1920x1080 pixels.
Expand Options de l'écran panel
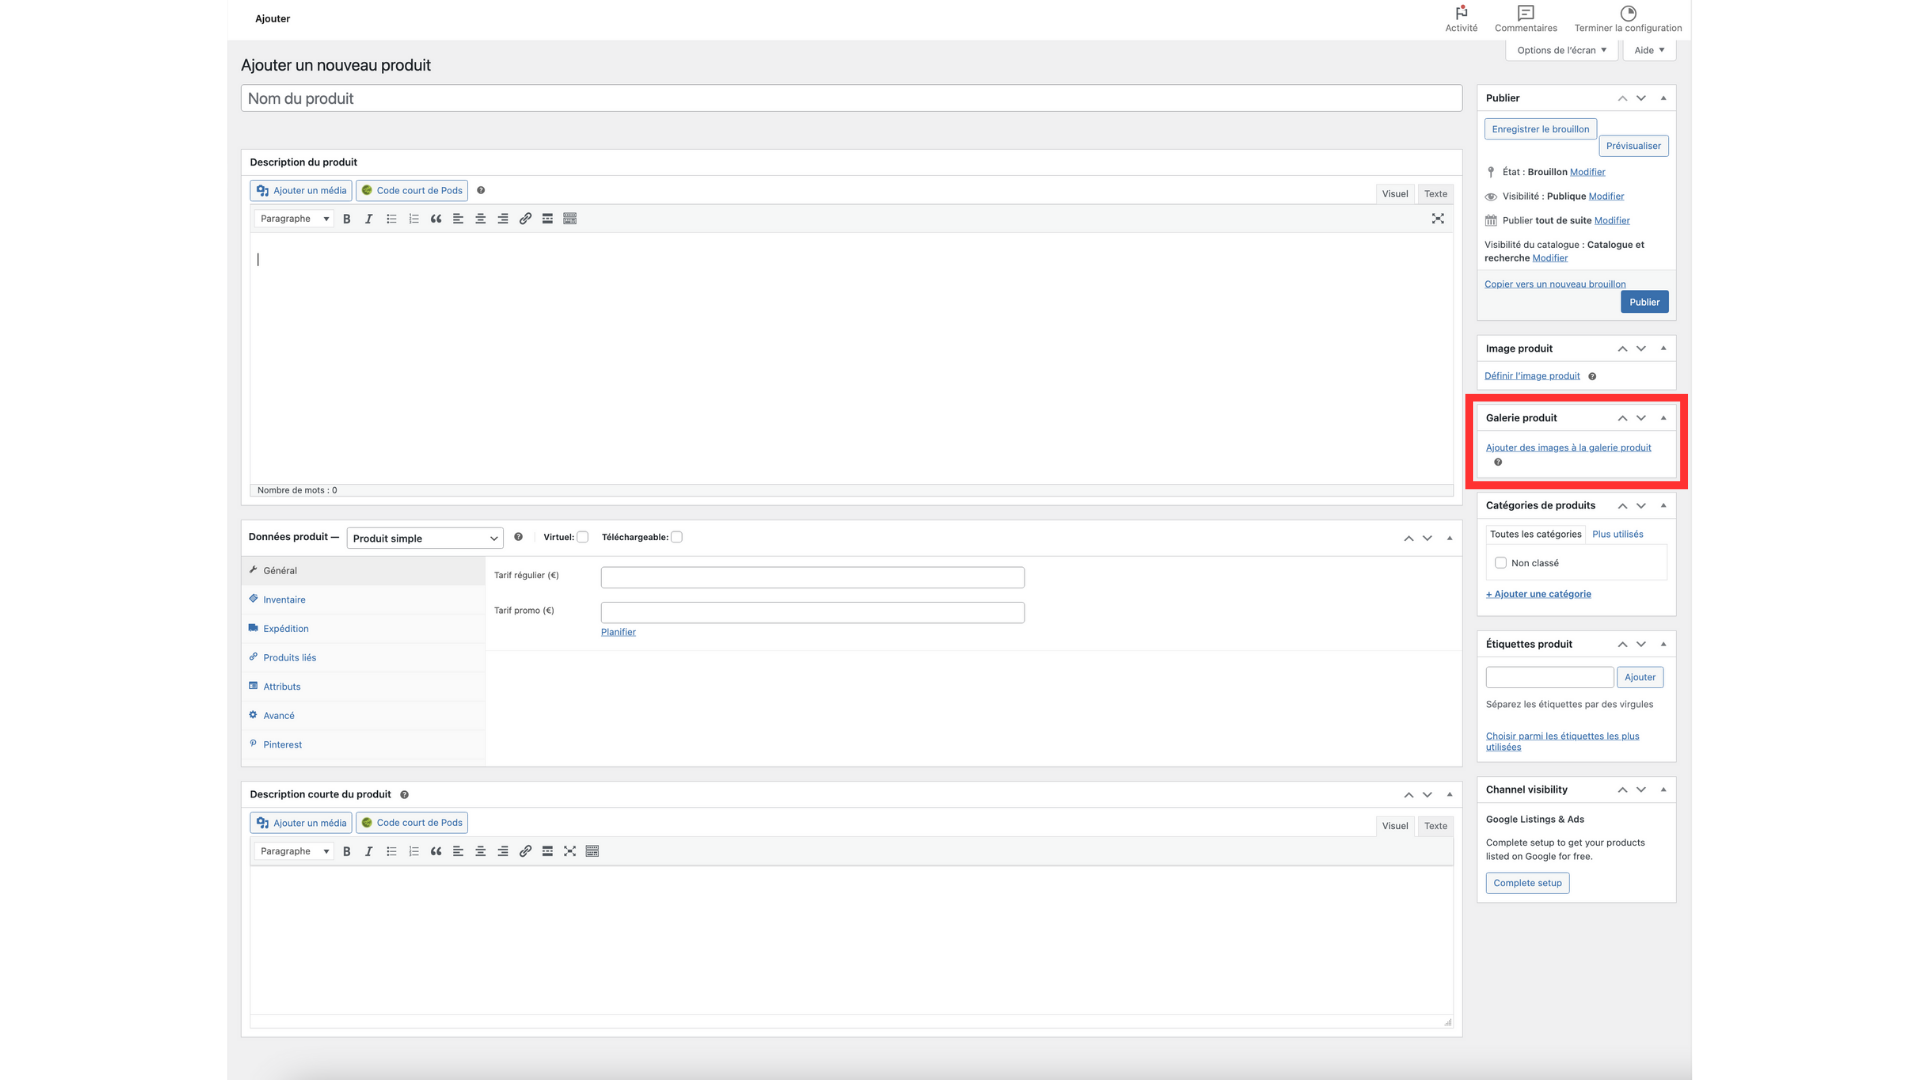[x=1561, y=50]
